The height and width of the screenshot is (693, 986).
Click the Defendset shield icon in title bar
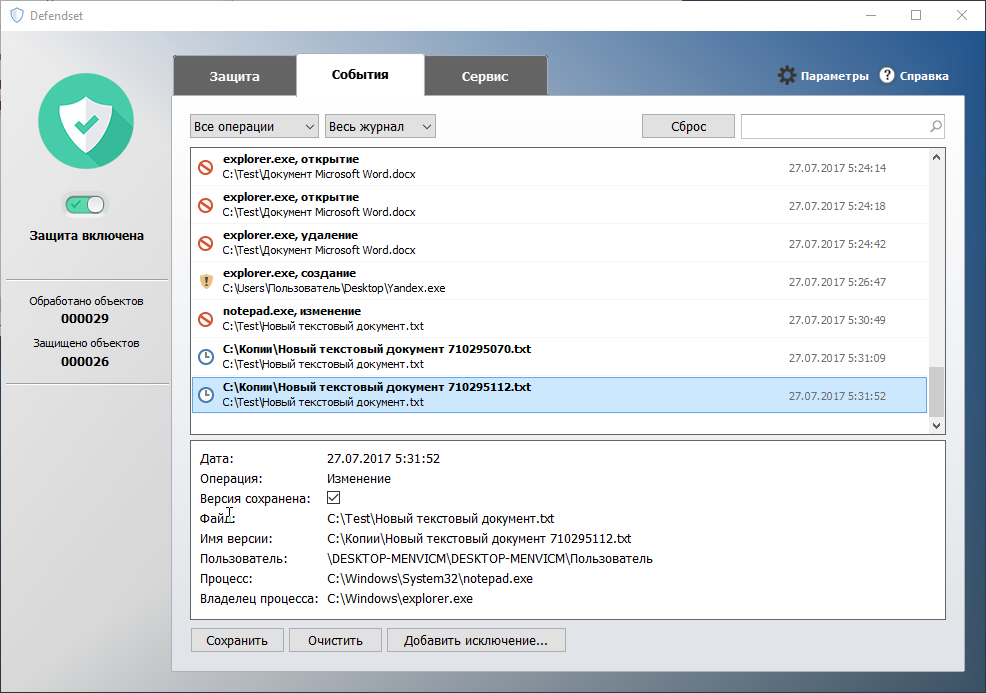point(17,15)
